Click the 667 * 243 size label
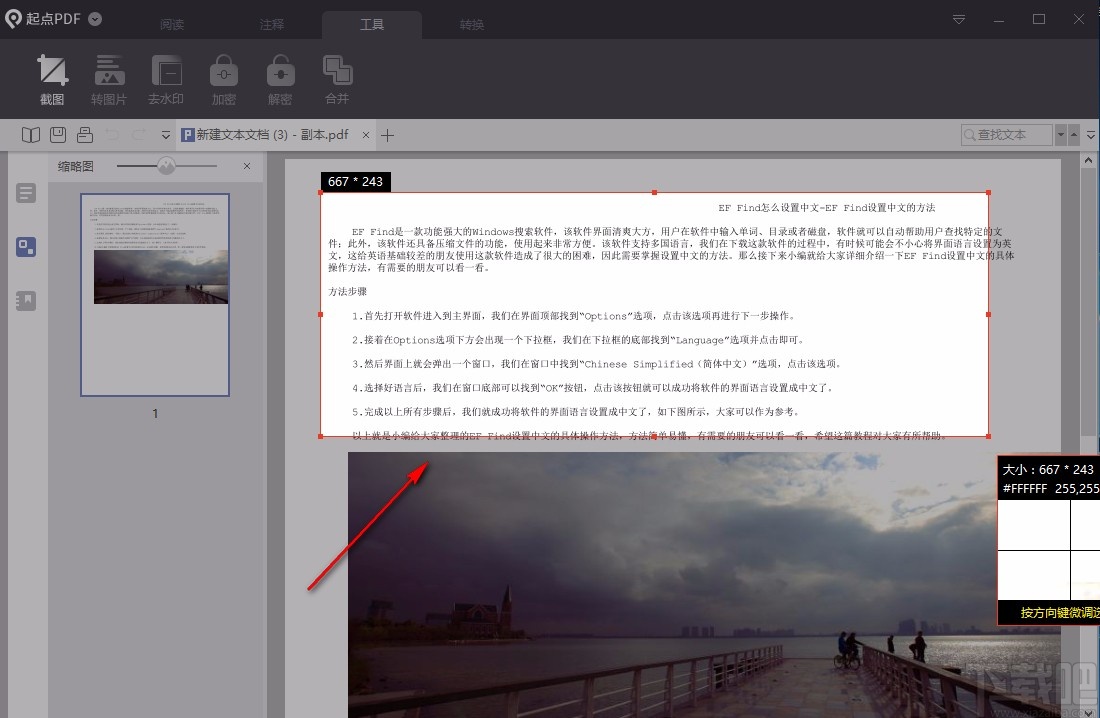Image resolution: width=1100 pixels, height=718 pixels. click(355, 182)
